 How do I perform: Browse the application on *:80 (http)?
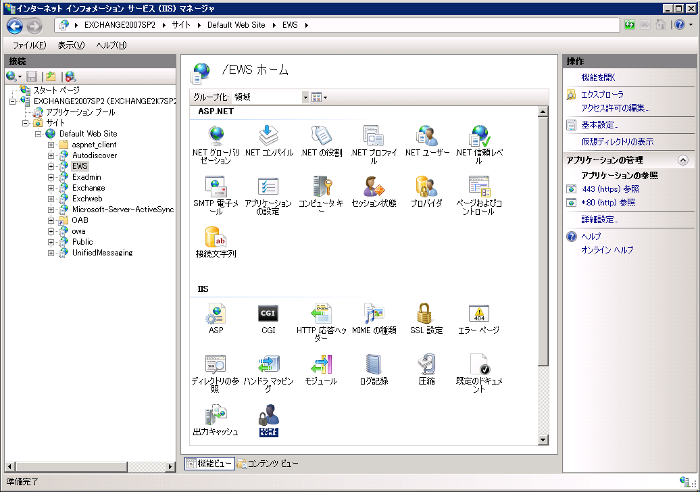click(608, 202)
